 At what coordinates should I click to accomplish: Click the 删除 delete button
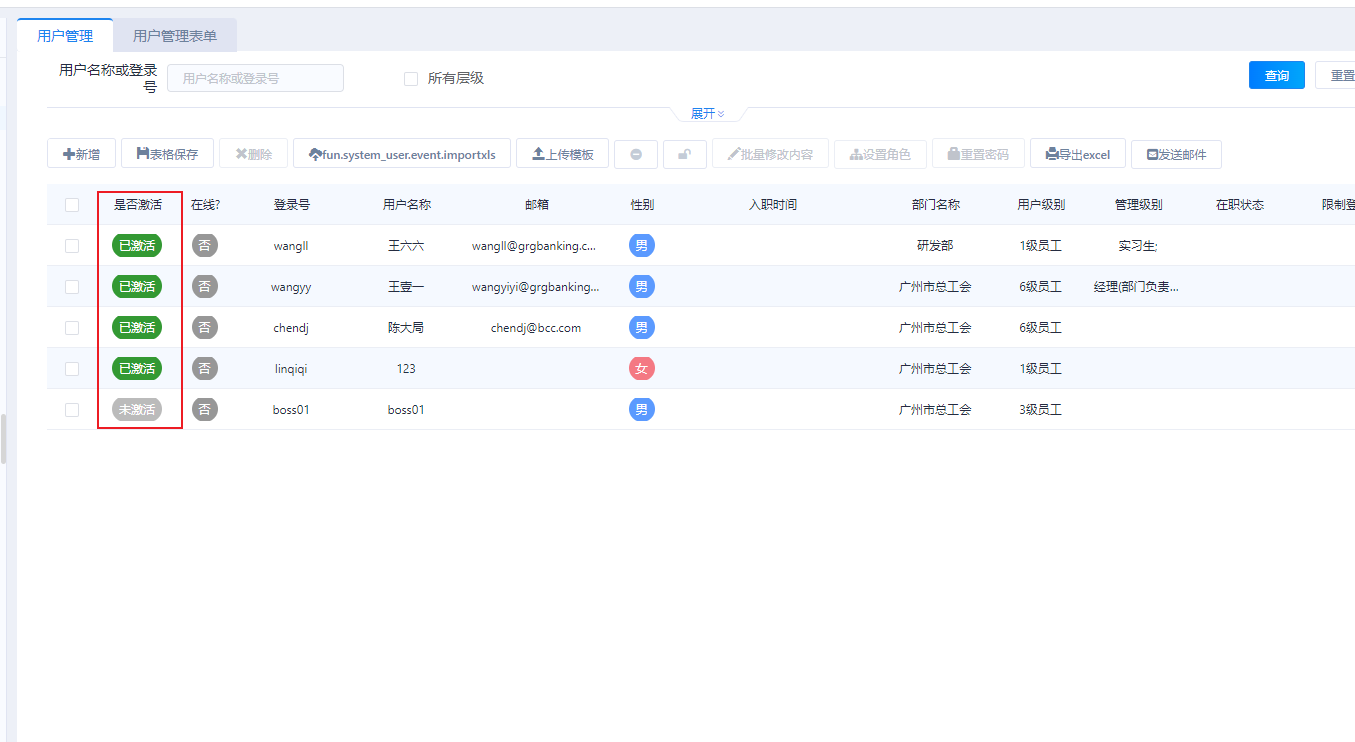click(x=254, y=154)
